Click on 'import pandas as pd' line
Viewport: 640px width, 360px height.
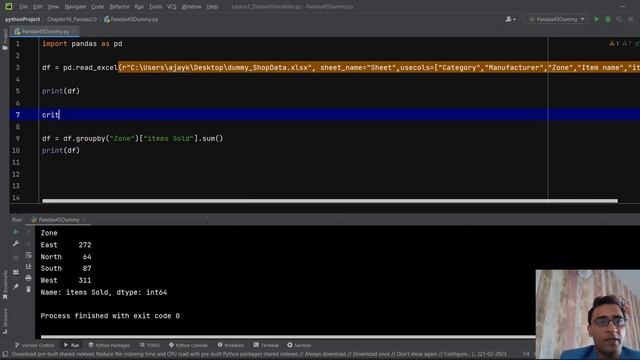coord(82,44)
